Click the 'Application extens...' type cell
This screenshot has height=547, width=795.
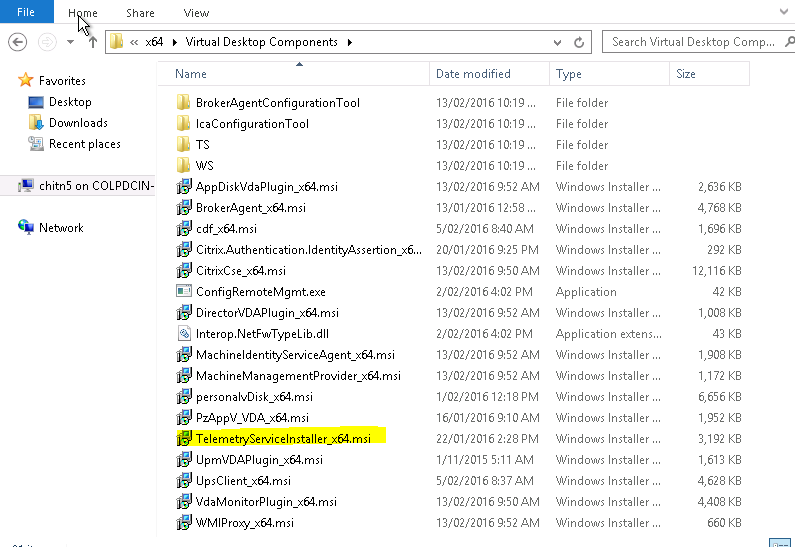pyautogui.click(x=608, y=334)
